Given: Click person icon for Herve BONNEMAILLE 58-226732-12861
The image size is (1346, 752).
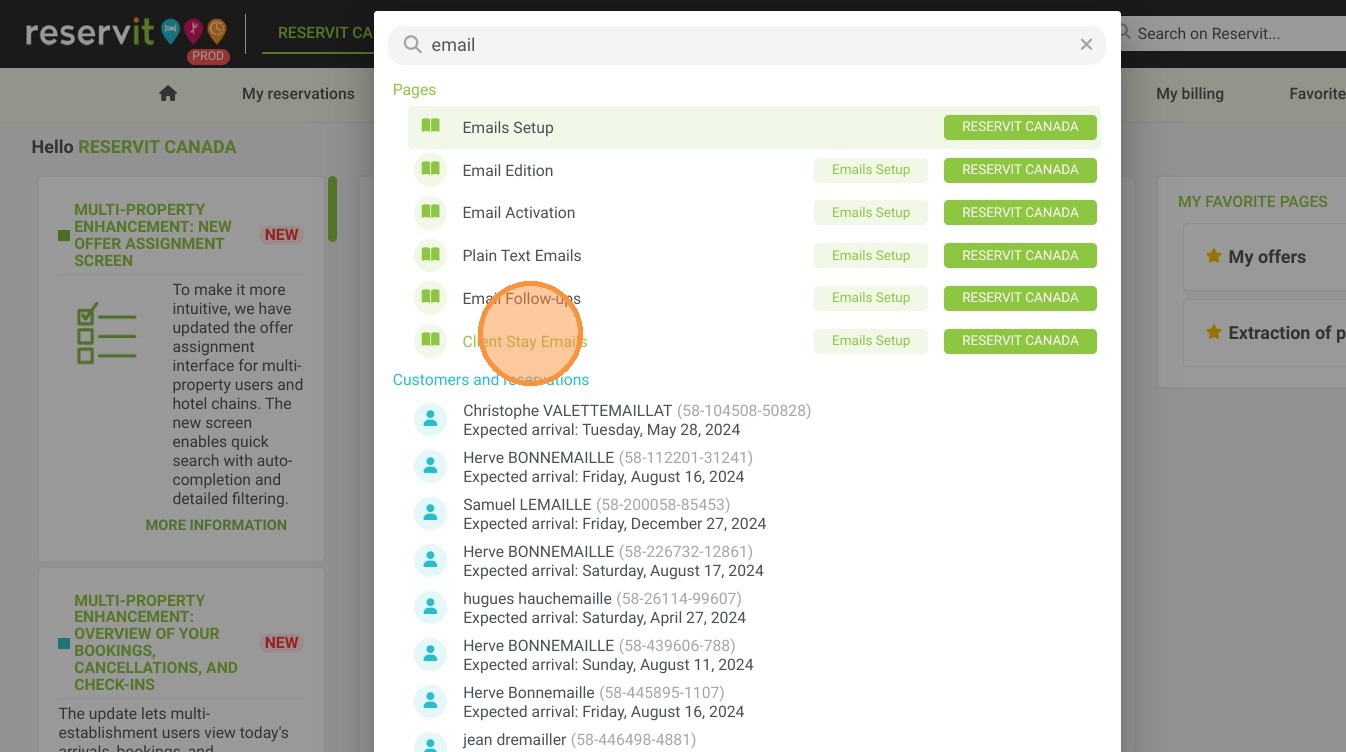Looking at the screenshot, I should tap(430, 561).
